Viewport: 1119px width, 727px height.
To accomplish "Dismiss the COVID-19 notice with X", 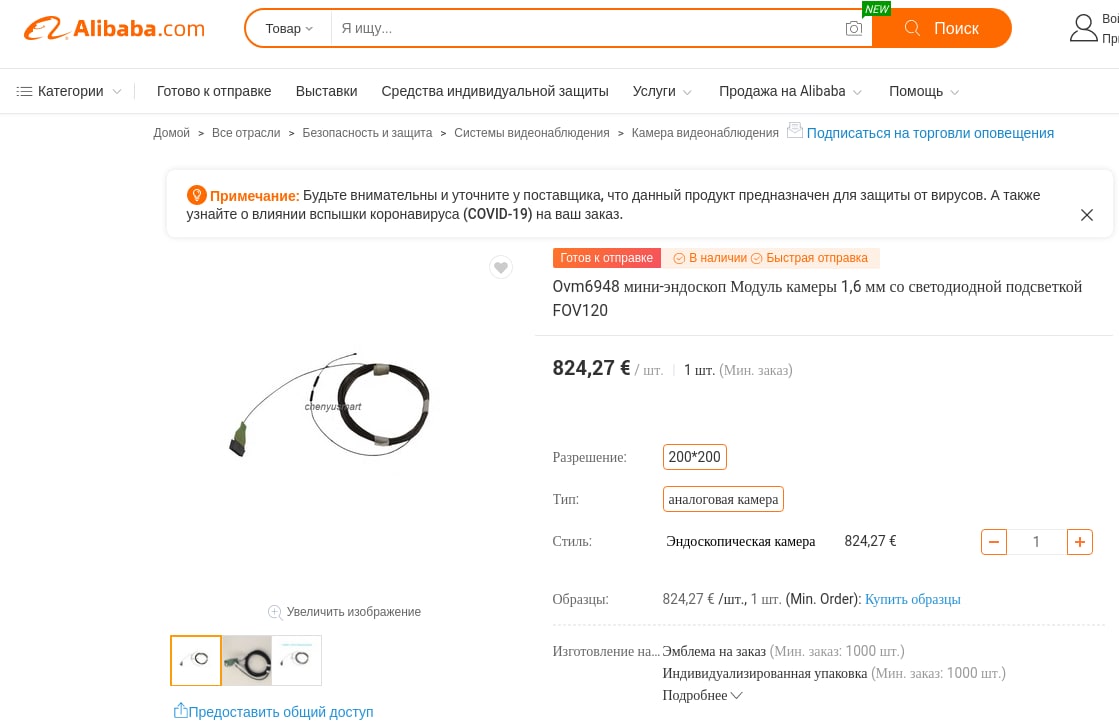I will 1086,215.
